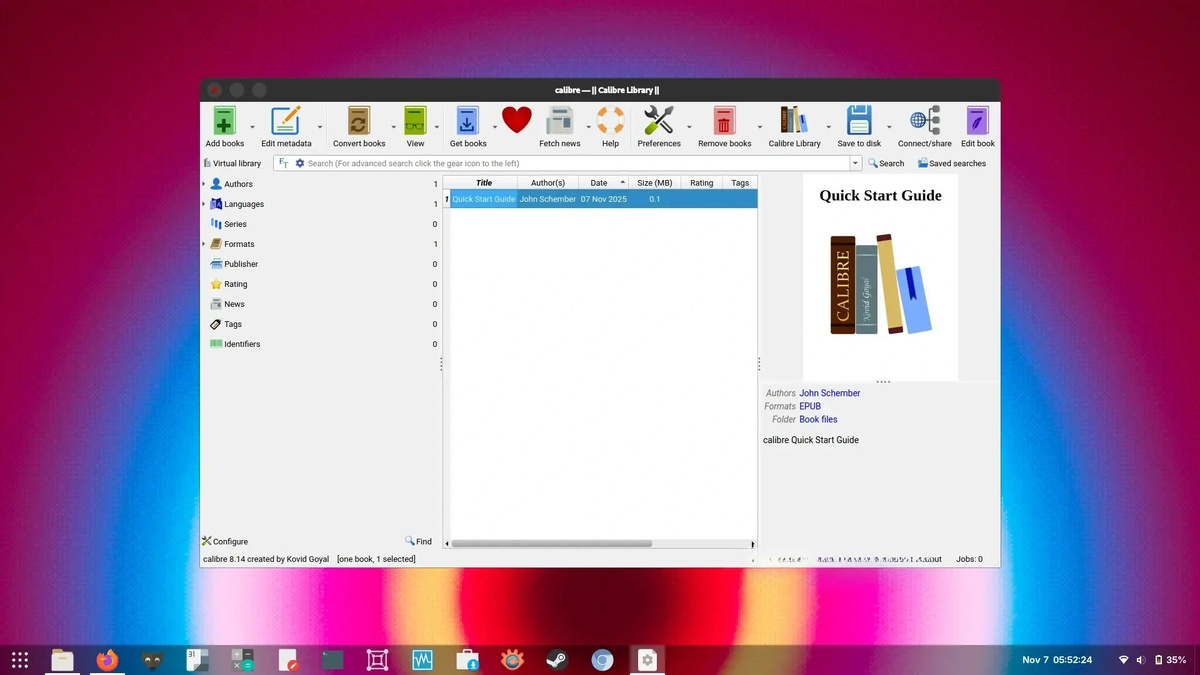1200x675 pixels.
Task: Click the Help lifebuoy icon
Action: pos(610,121)
